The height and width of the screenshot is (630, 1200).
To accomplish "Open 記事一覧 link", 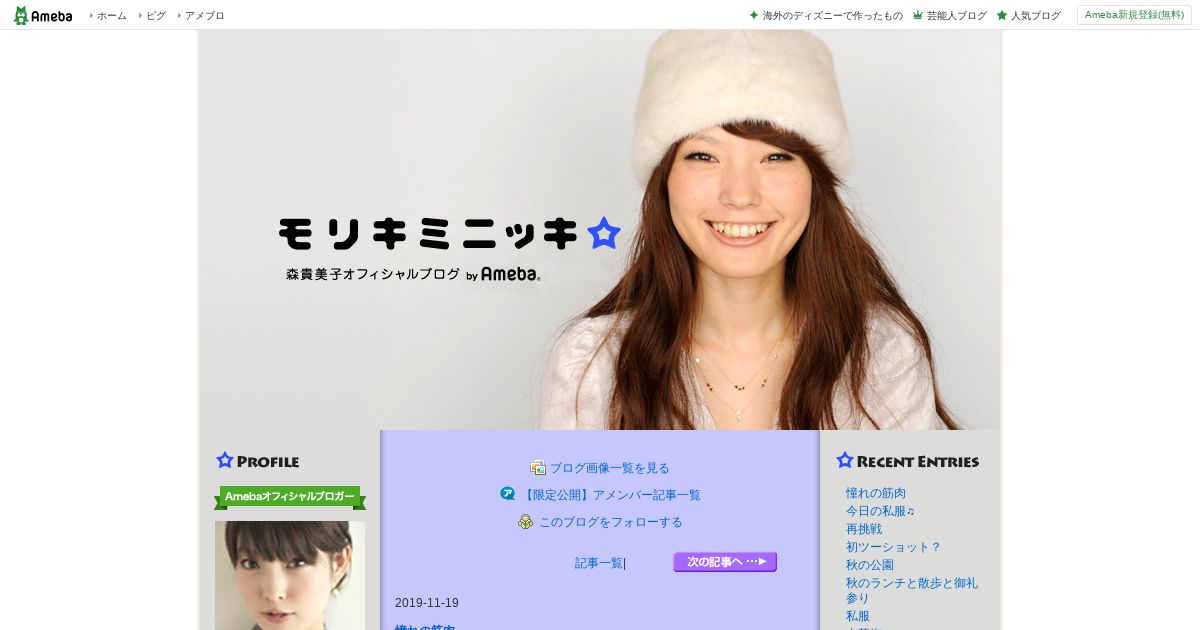I will [599, 563].
